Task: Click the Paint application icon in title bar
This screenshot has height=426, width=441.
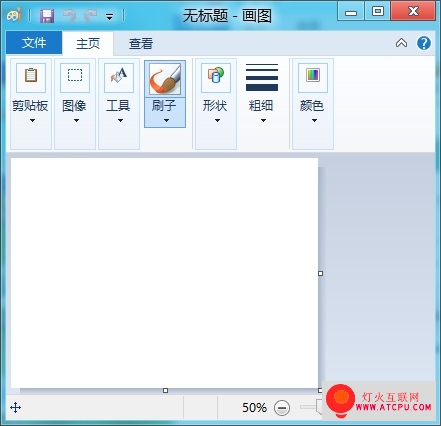Action: (x=14, y=15)
